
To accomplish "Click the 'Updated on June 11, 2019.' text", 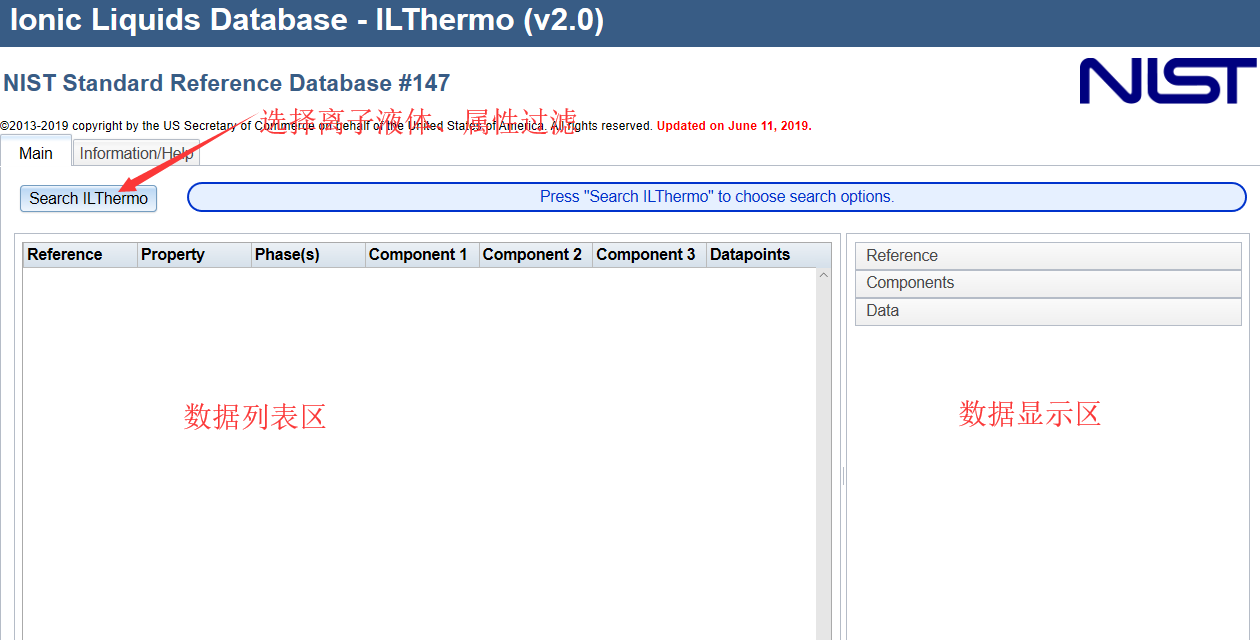I will point(734,126).
